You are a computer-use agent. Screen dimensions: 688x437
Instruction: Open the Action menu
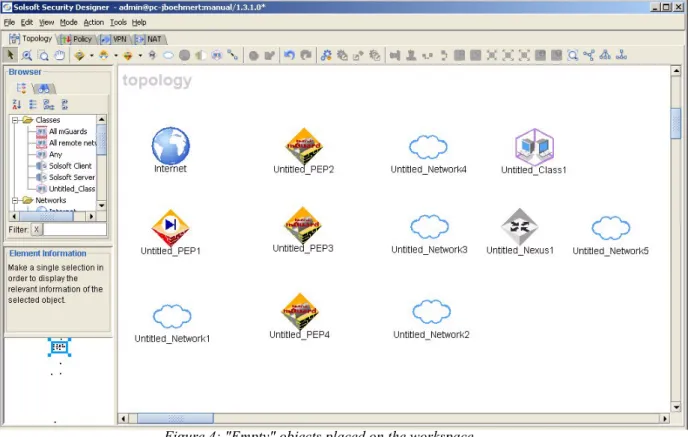point(94,22)
